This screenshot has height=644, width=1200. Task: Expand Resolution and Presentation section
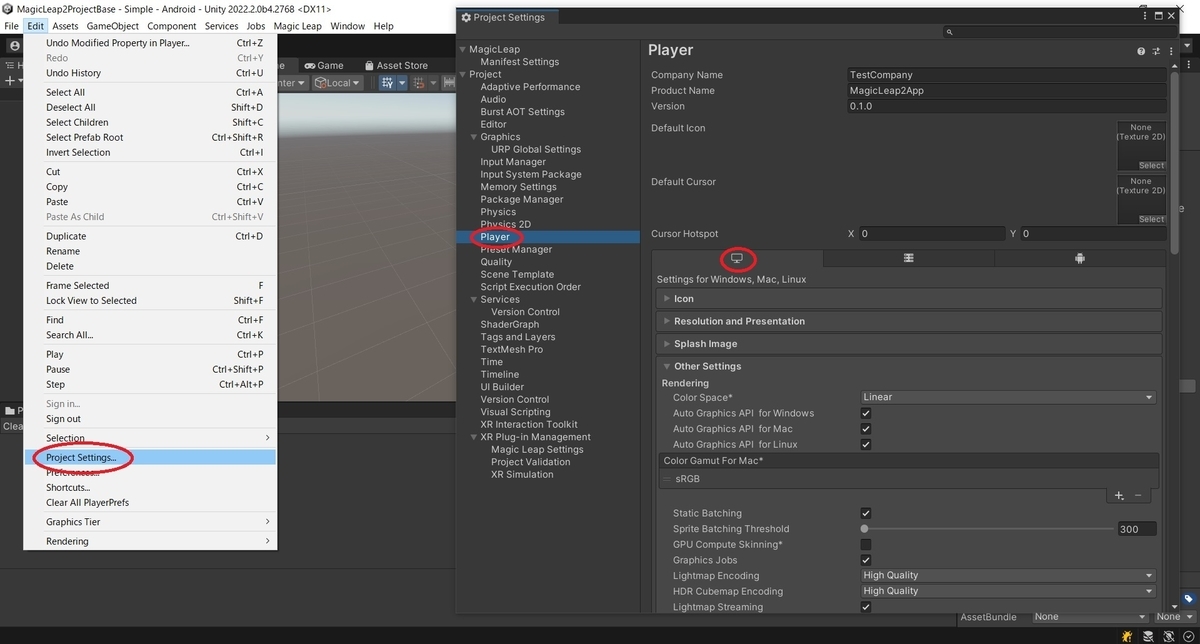pyautogui.click(x=909, y=321)
